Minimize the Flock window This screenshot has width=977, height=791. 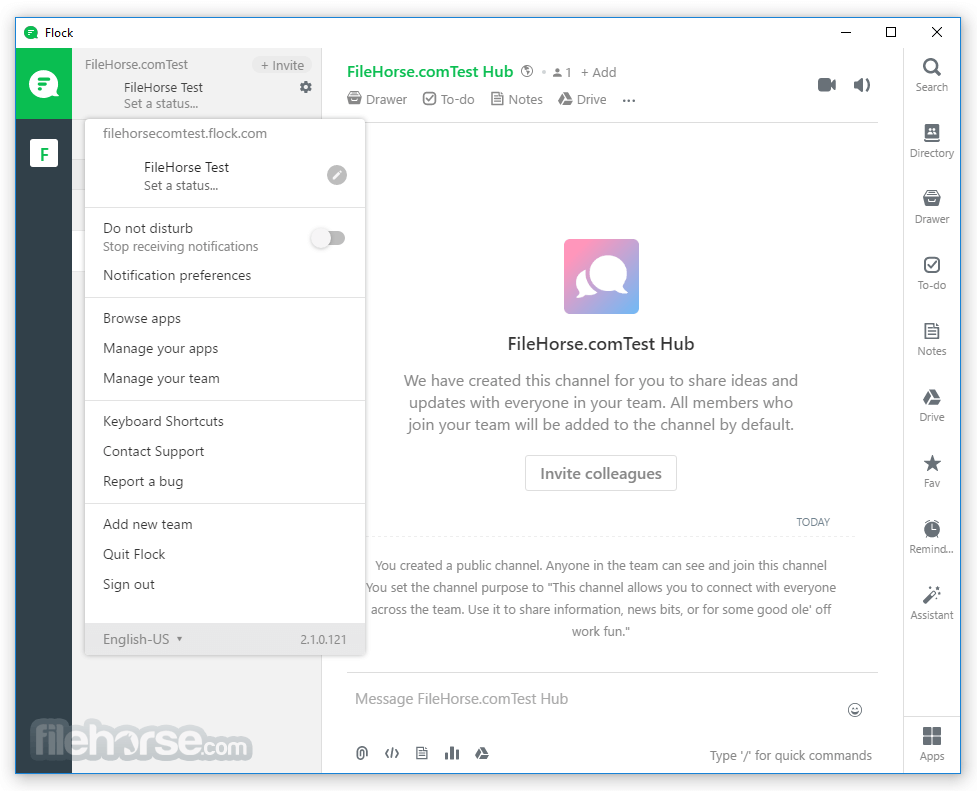pos(846,32)
